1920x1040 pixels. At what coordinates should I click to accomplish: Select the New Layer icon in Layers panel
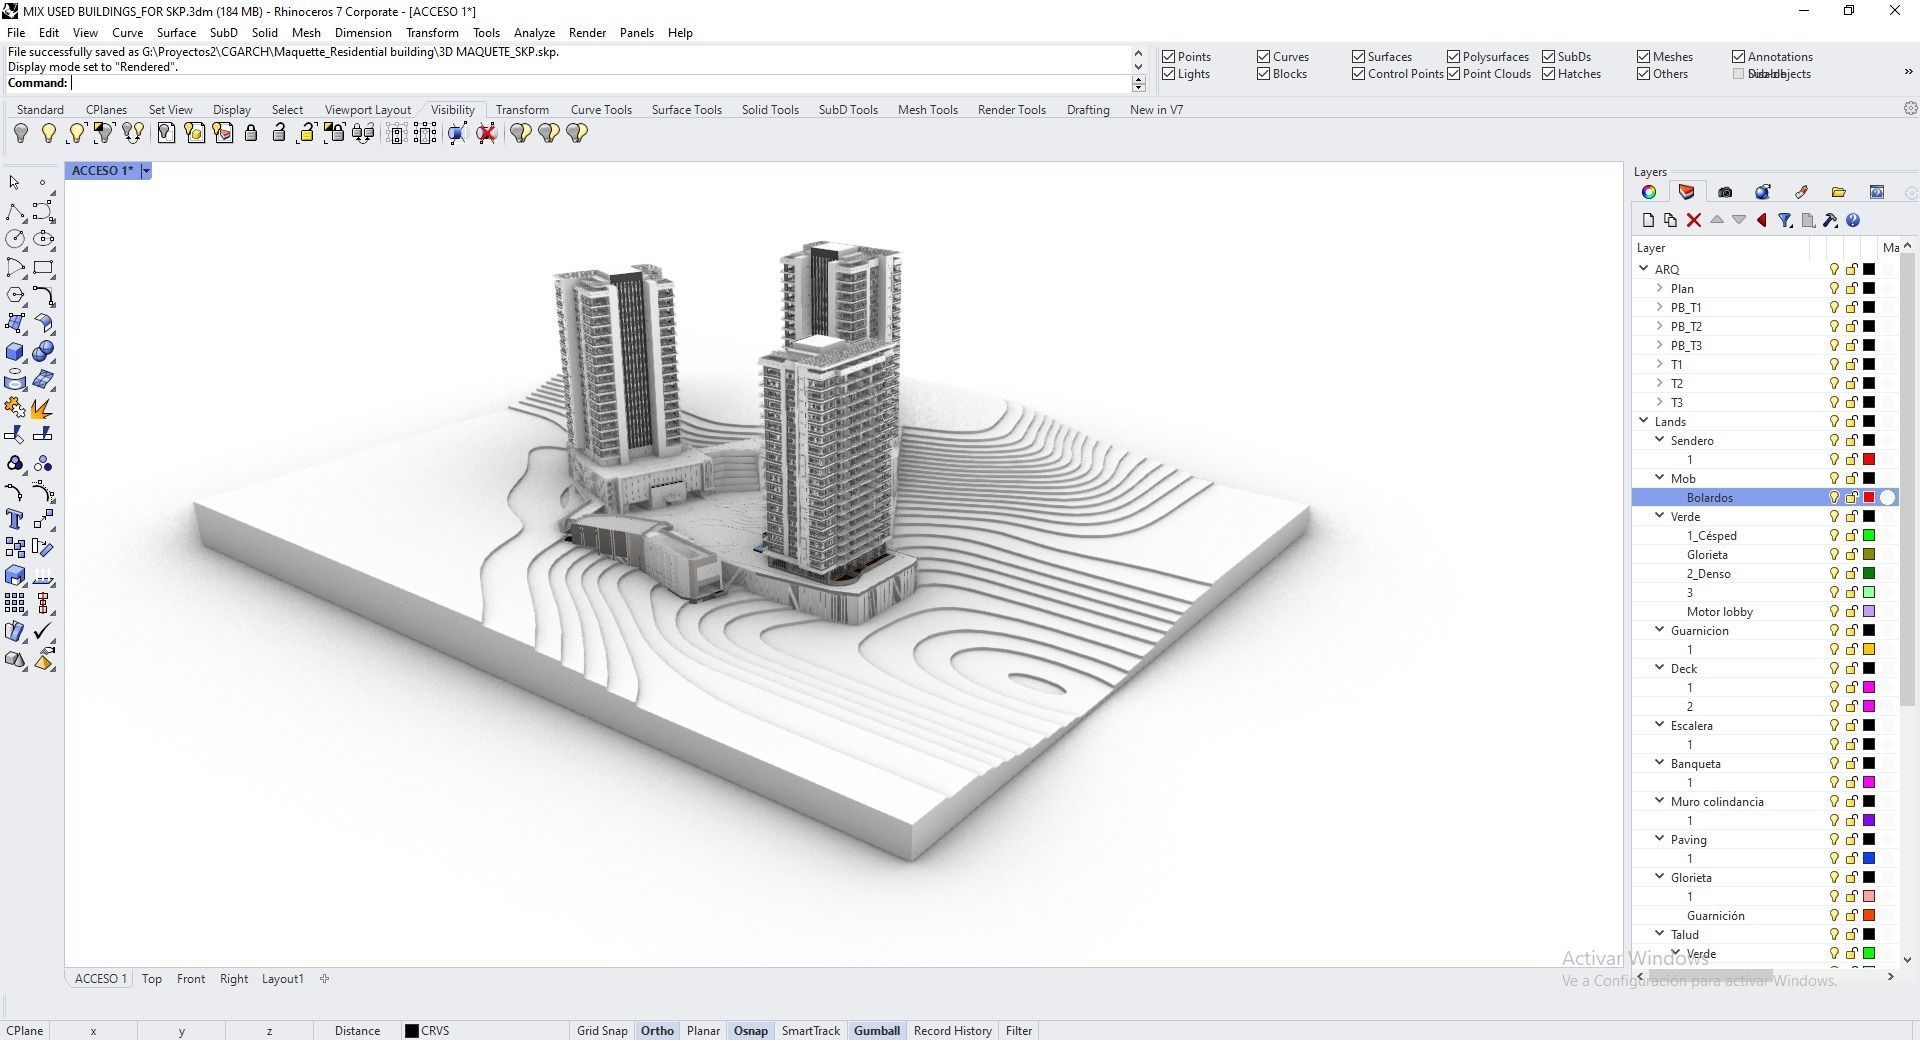(x=1649, y=220)
